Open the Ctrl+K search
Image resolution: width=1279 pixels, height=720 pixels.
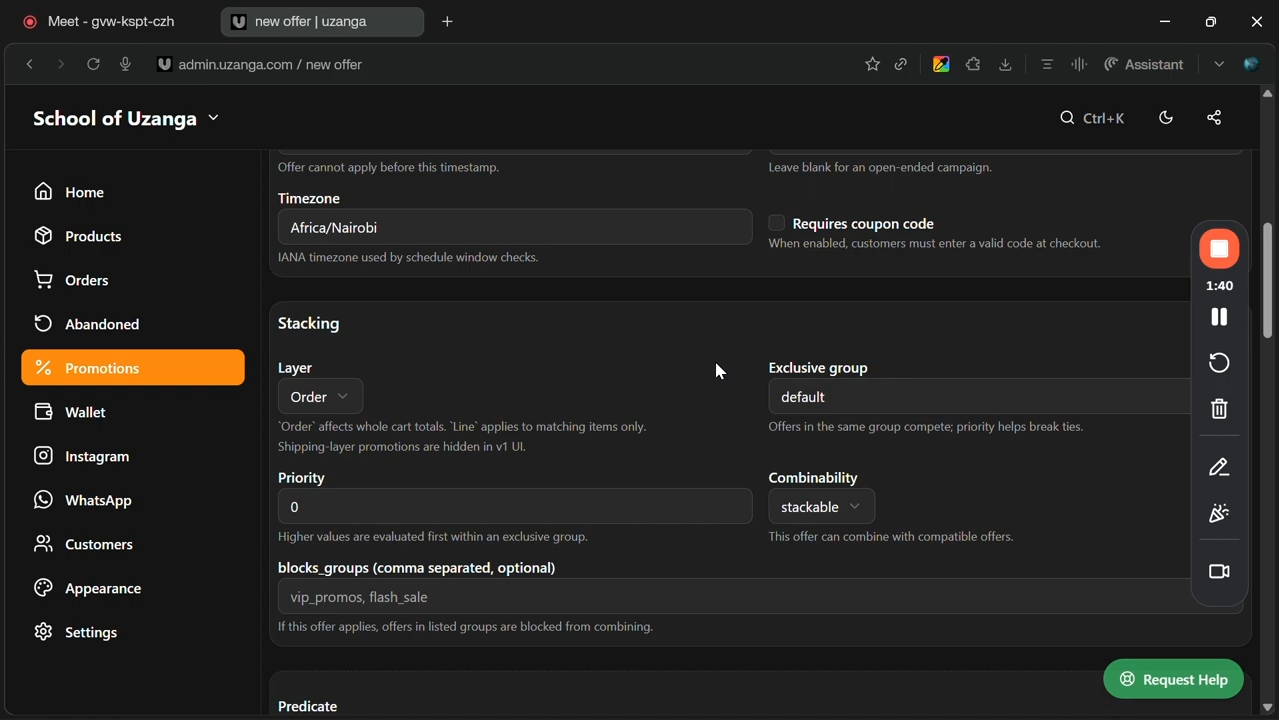pos(1092,118)
